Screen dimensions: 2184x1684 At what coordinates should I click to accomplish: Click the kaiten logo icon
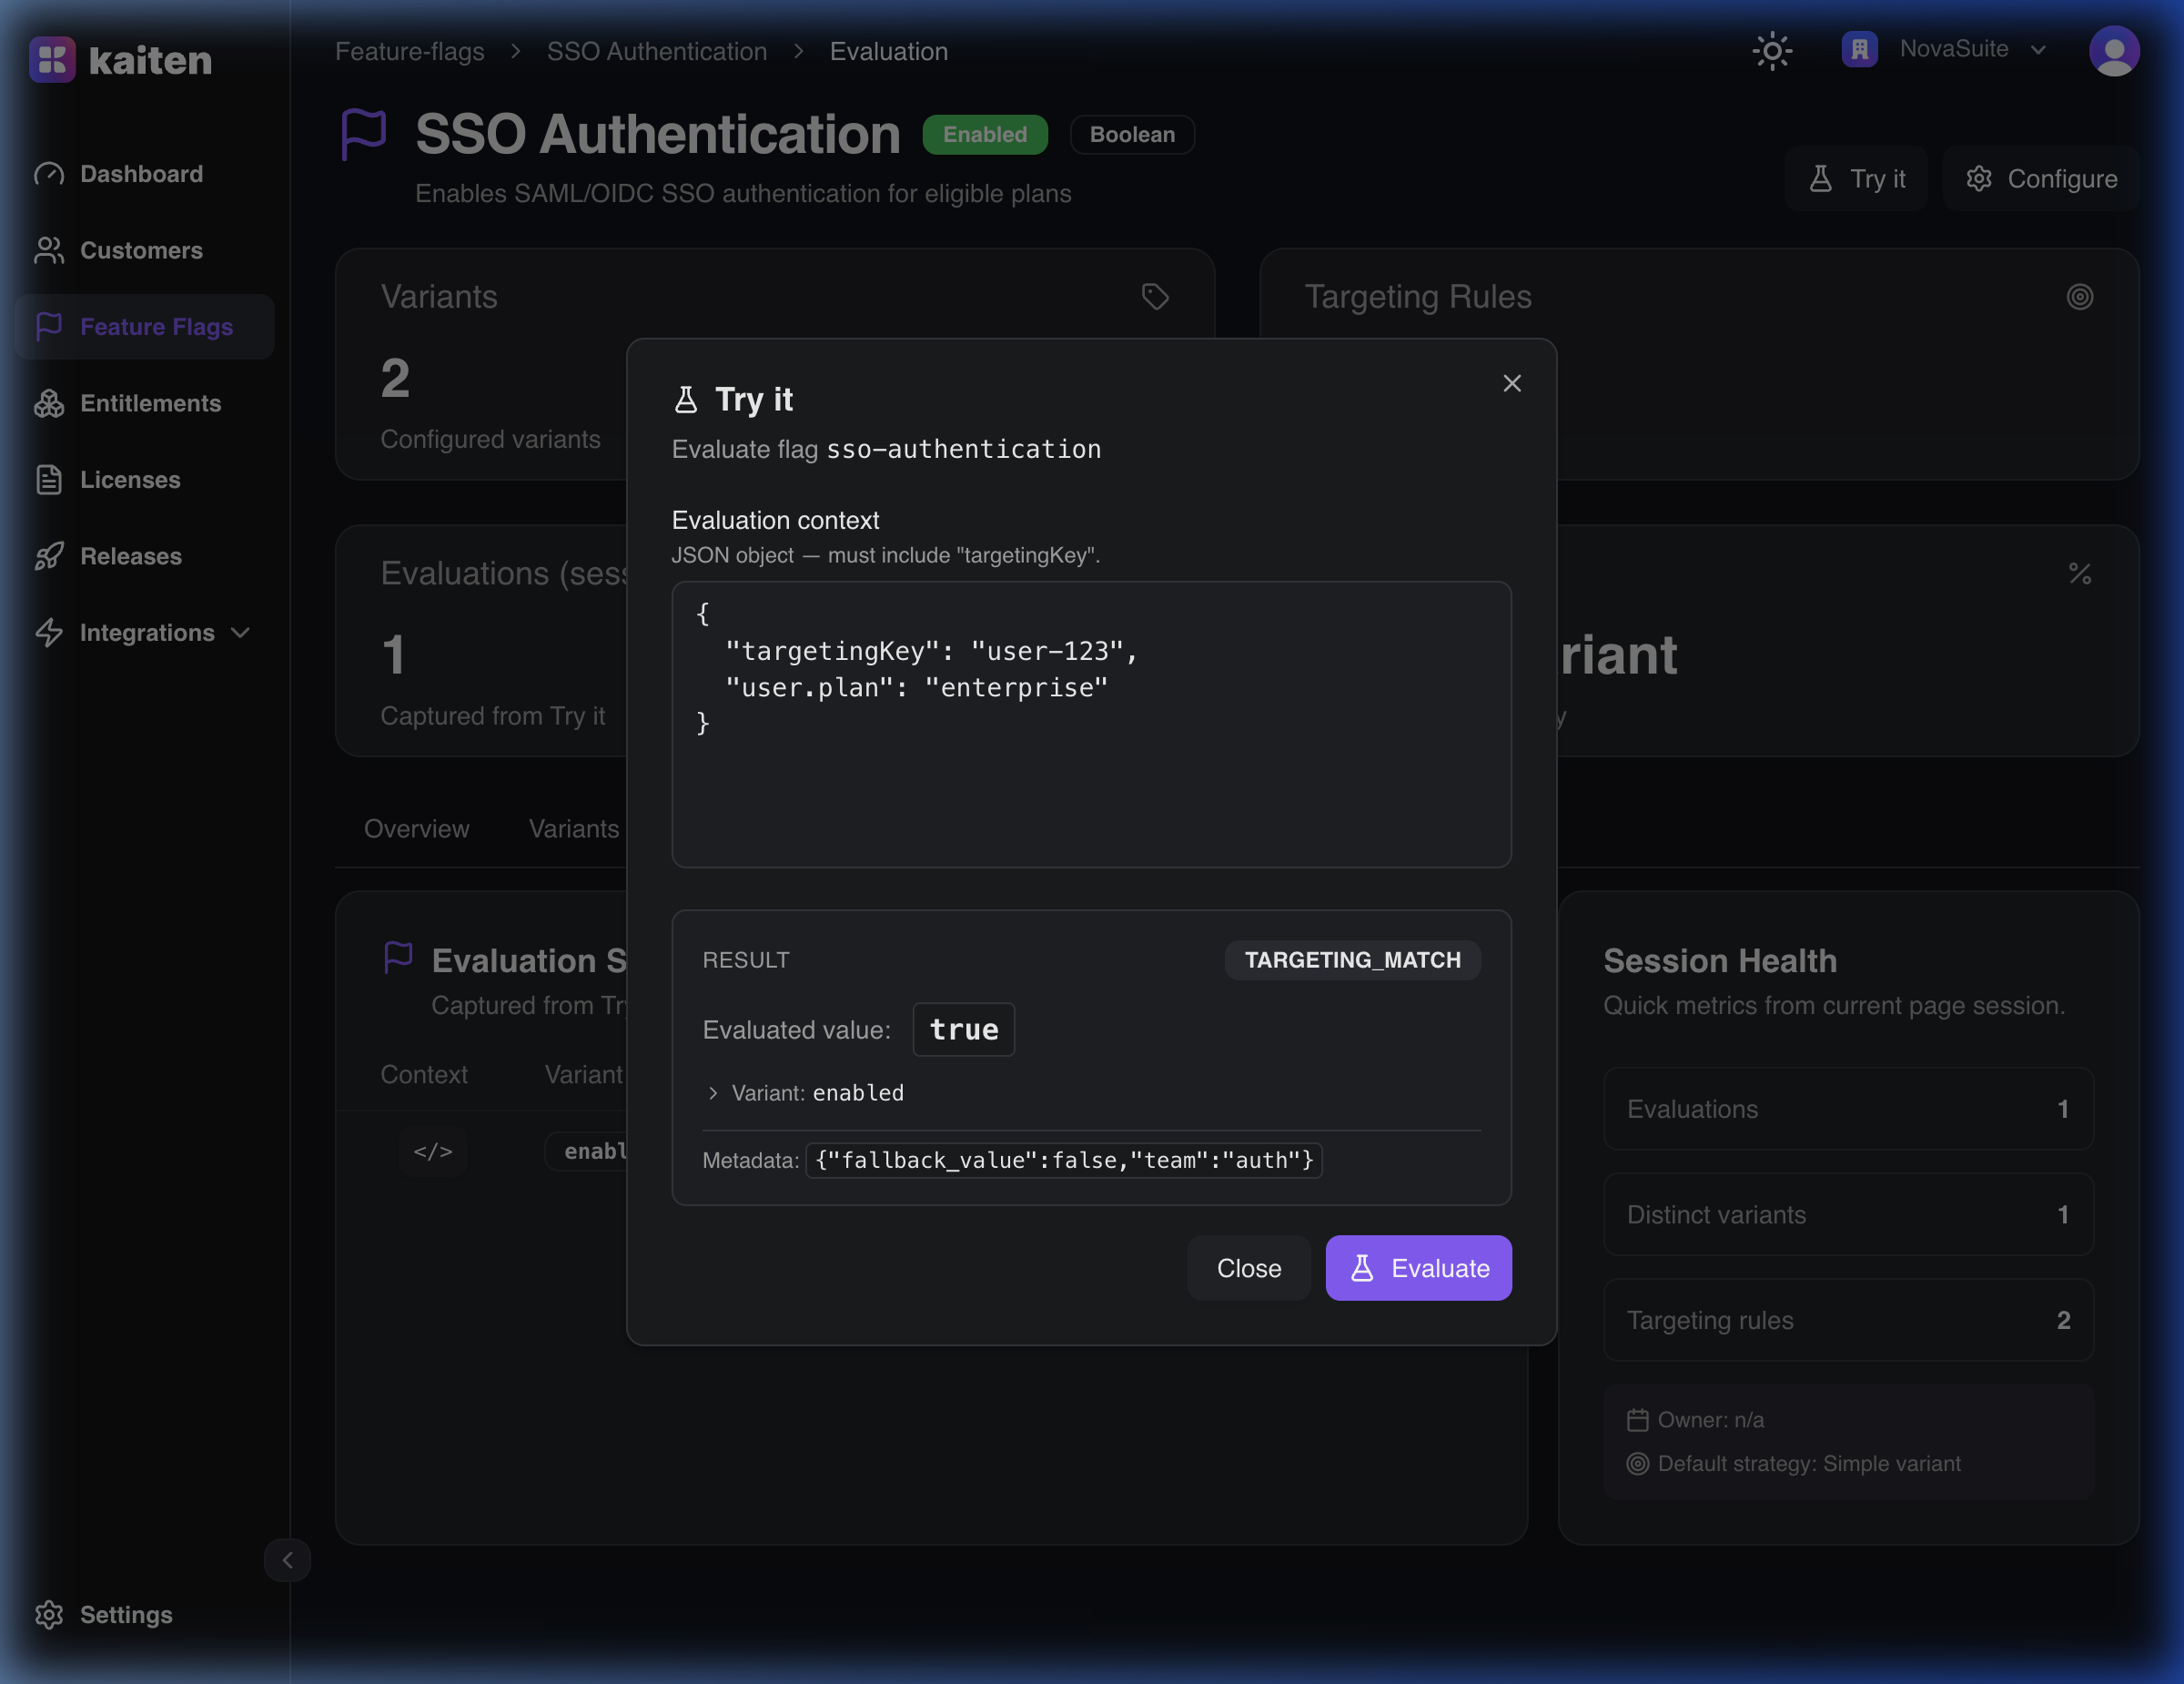point(52,60)
